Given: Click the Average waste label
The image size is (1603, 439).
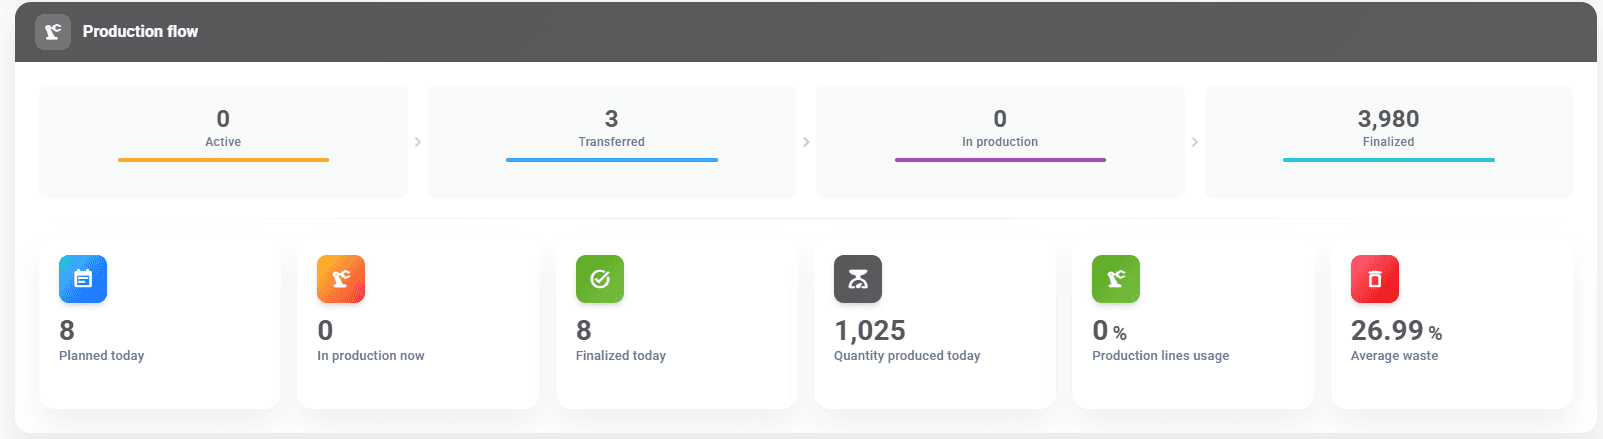Looking at the screenshot, I should [x=1395, y=356].
